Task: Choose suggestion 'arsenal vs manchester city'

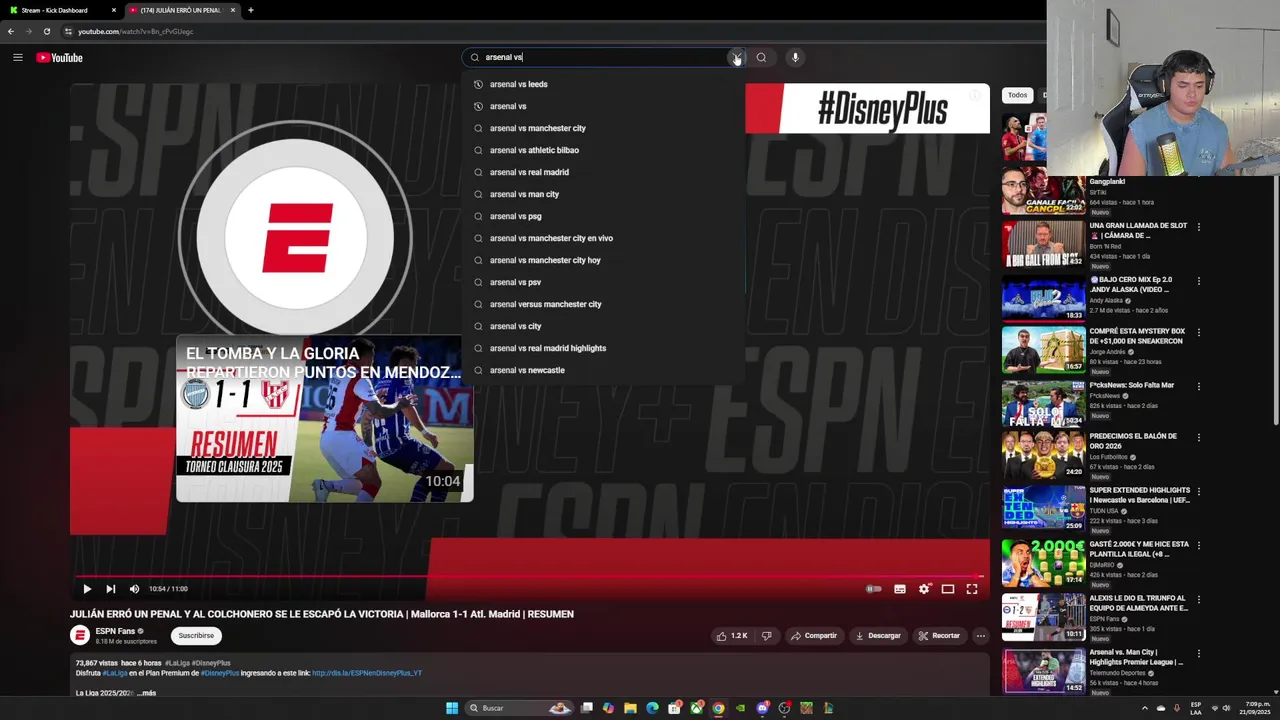Action: point(604,128)
